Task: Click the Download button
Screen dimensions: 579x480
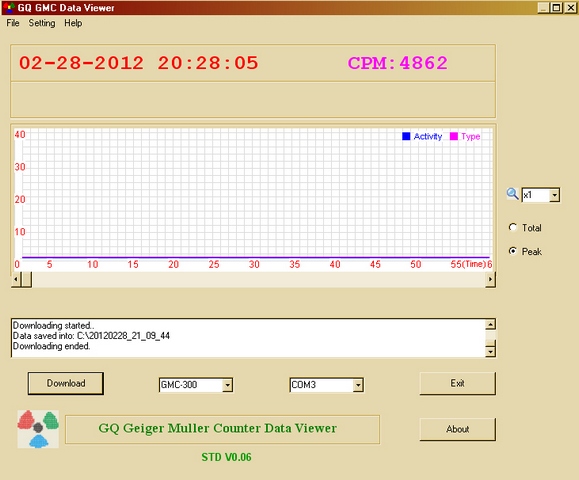Action: pos(66,383)
